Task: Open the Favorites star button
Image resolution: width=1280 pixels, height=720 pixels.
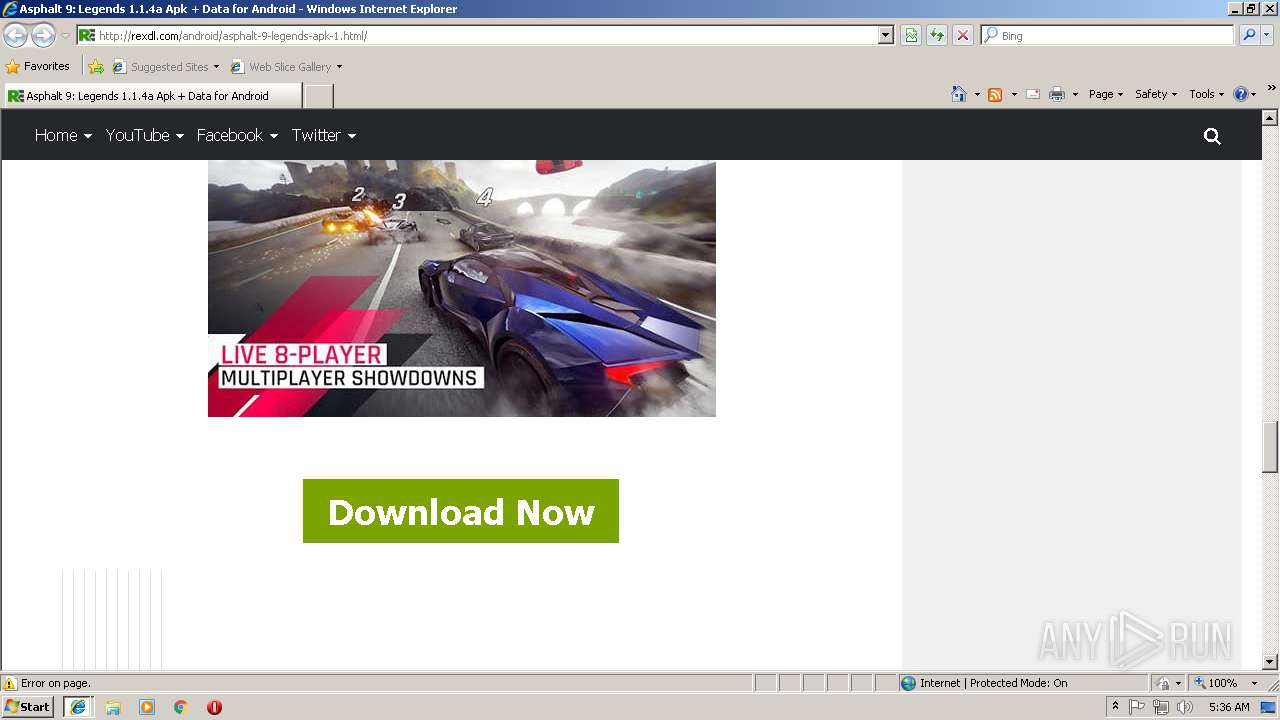Action: [38, 66]
